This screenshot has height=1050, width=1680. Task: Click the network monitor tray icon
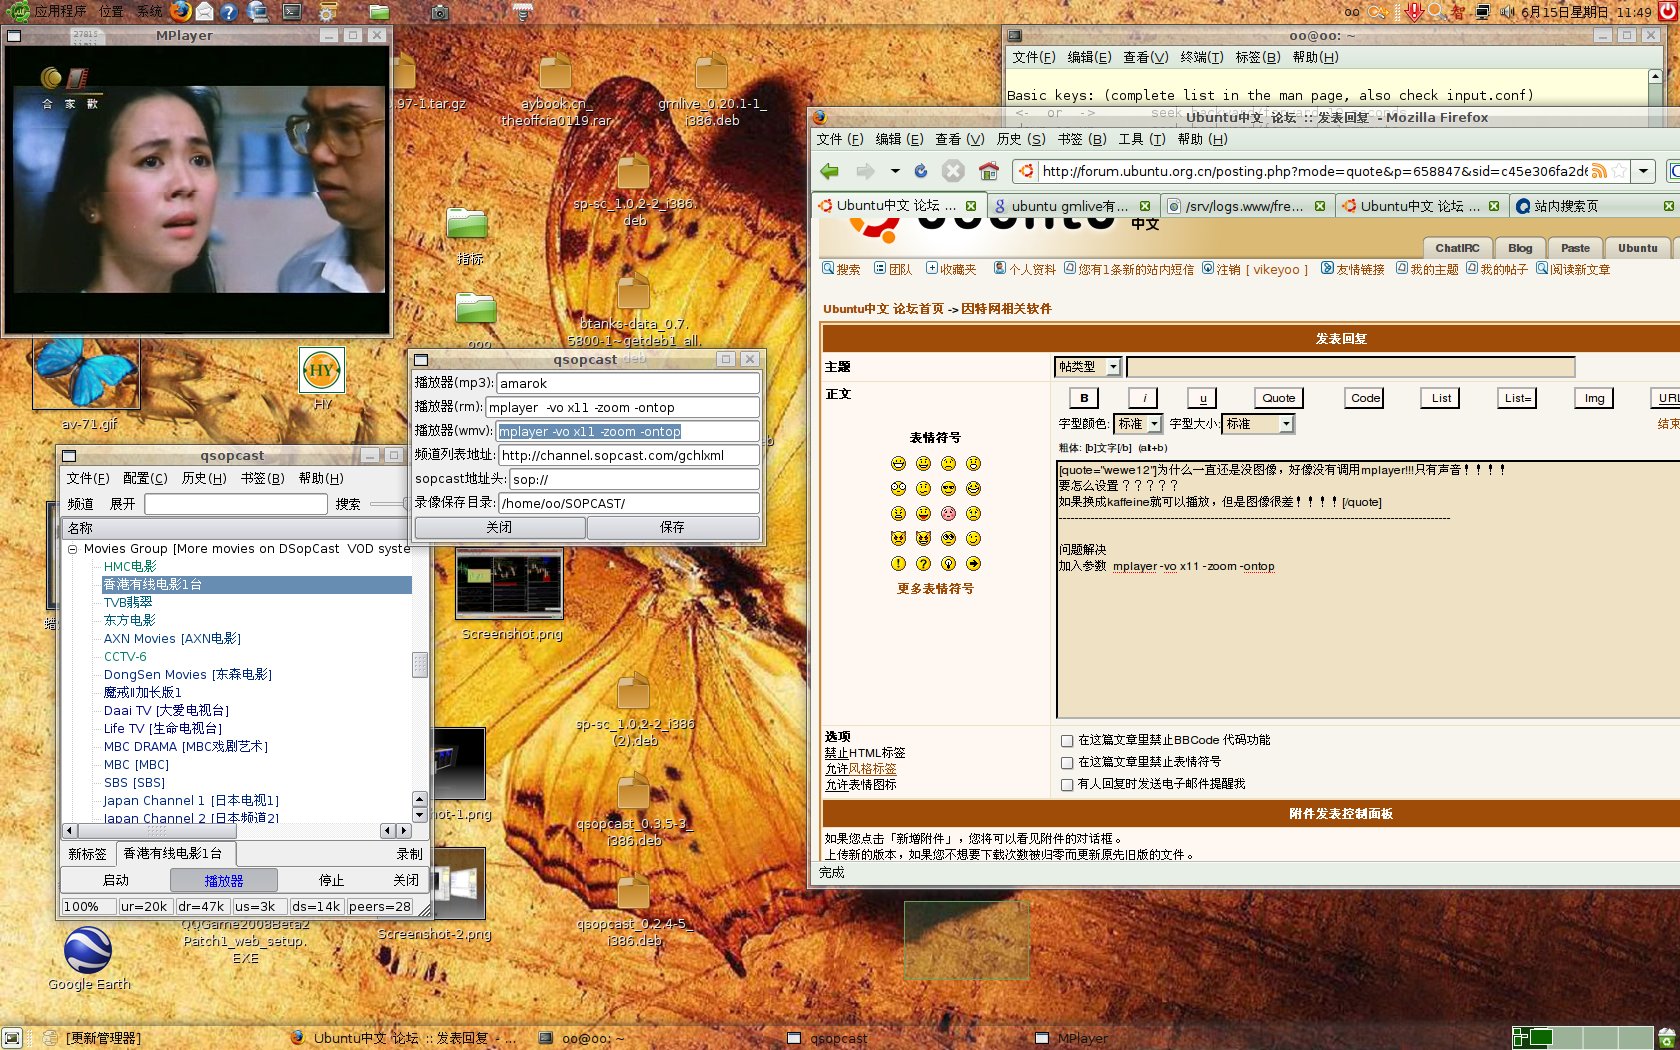[x=1484, y=12]
